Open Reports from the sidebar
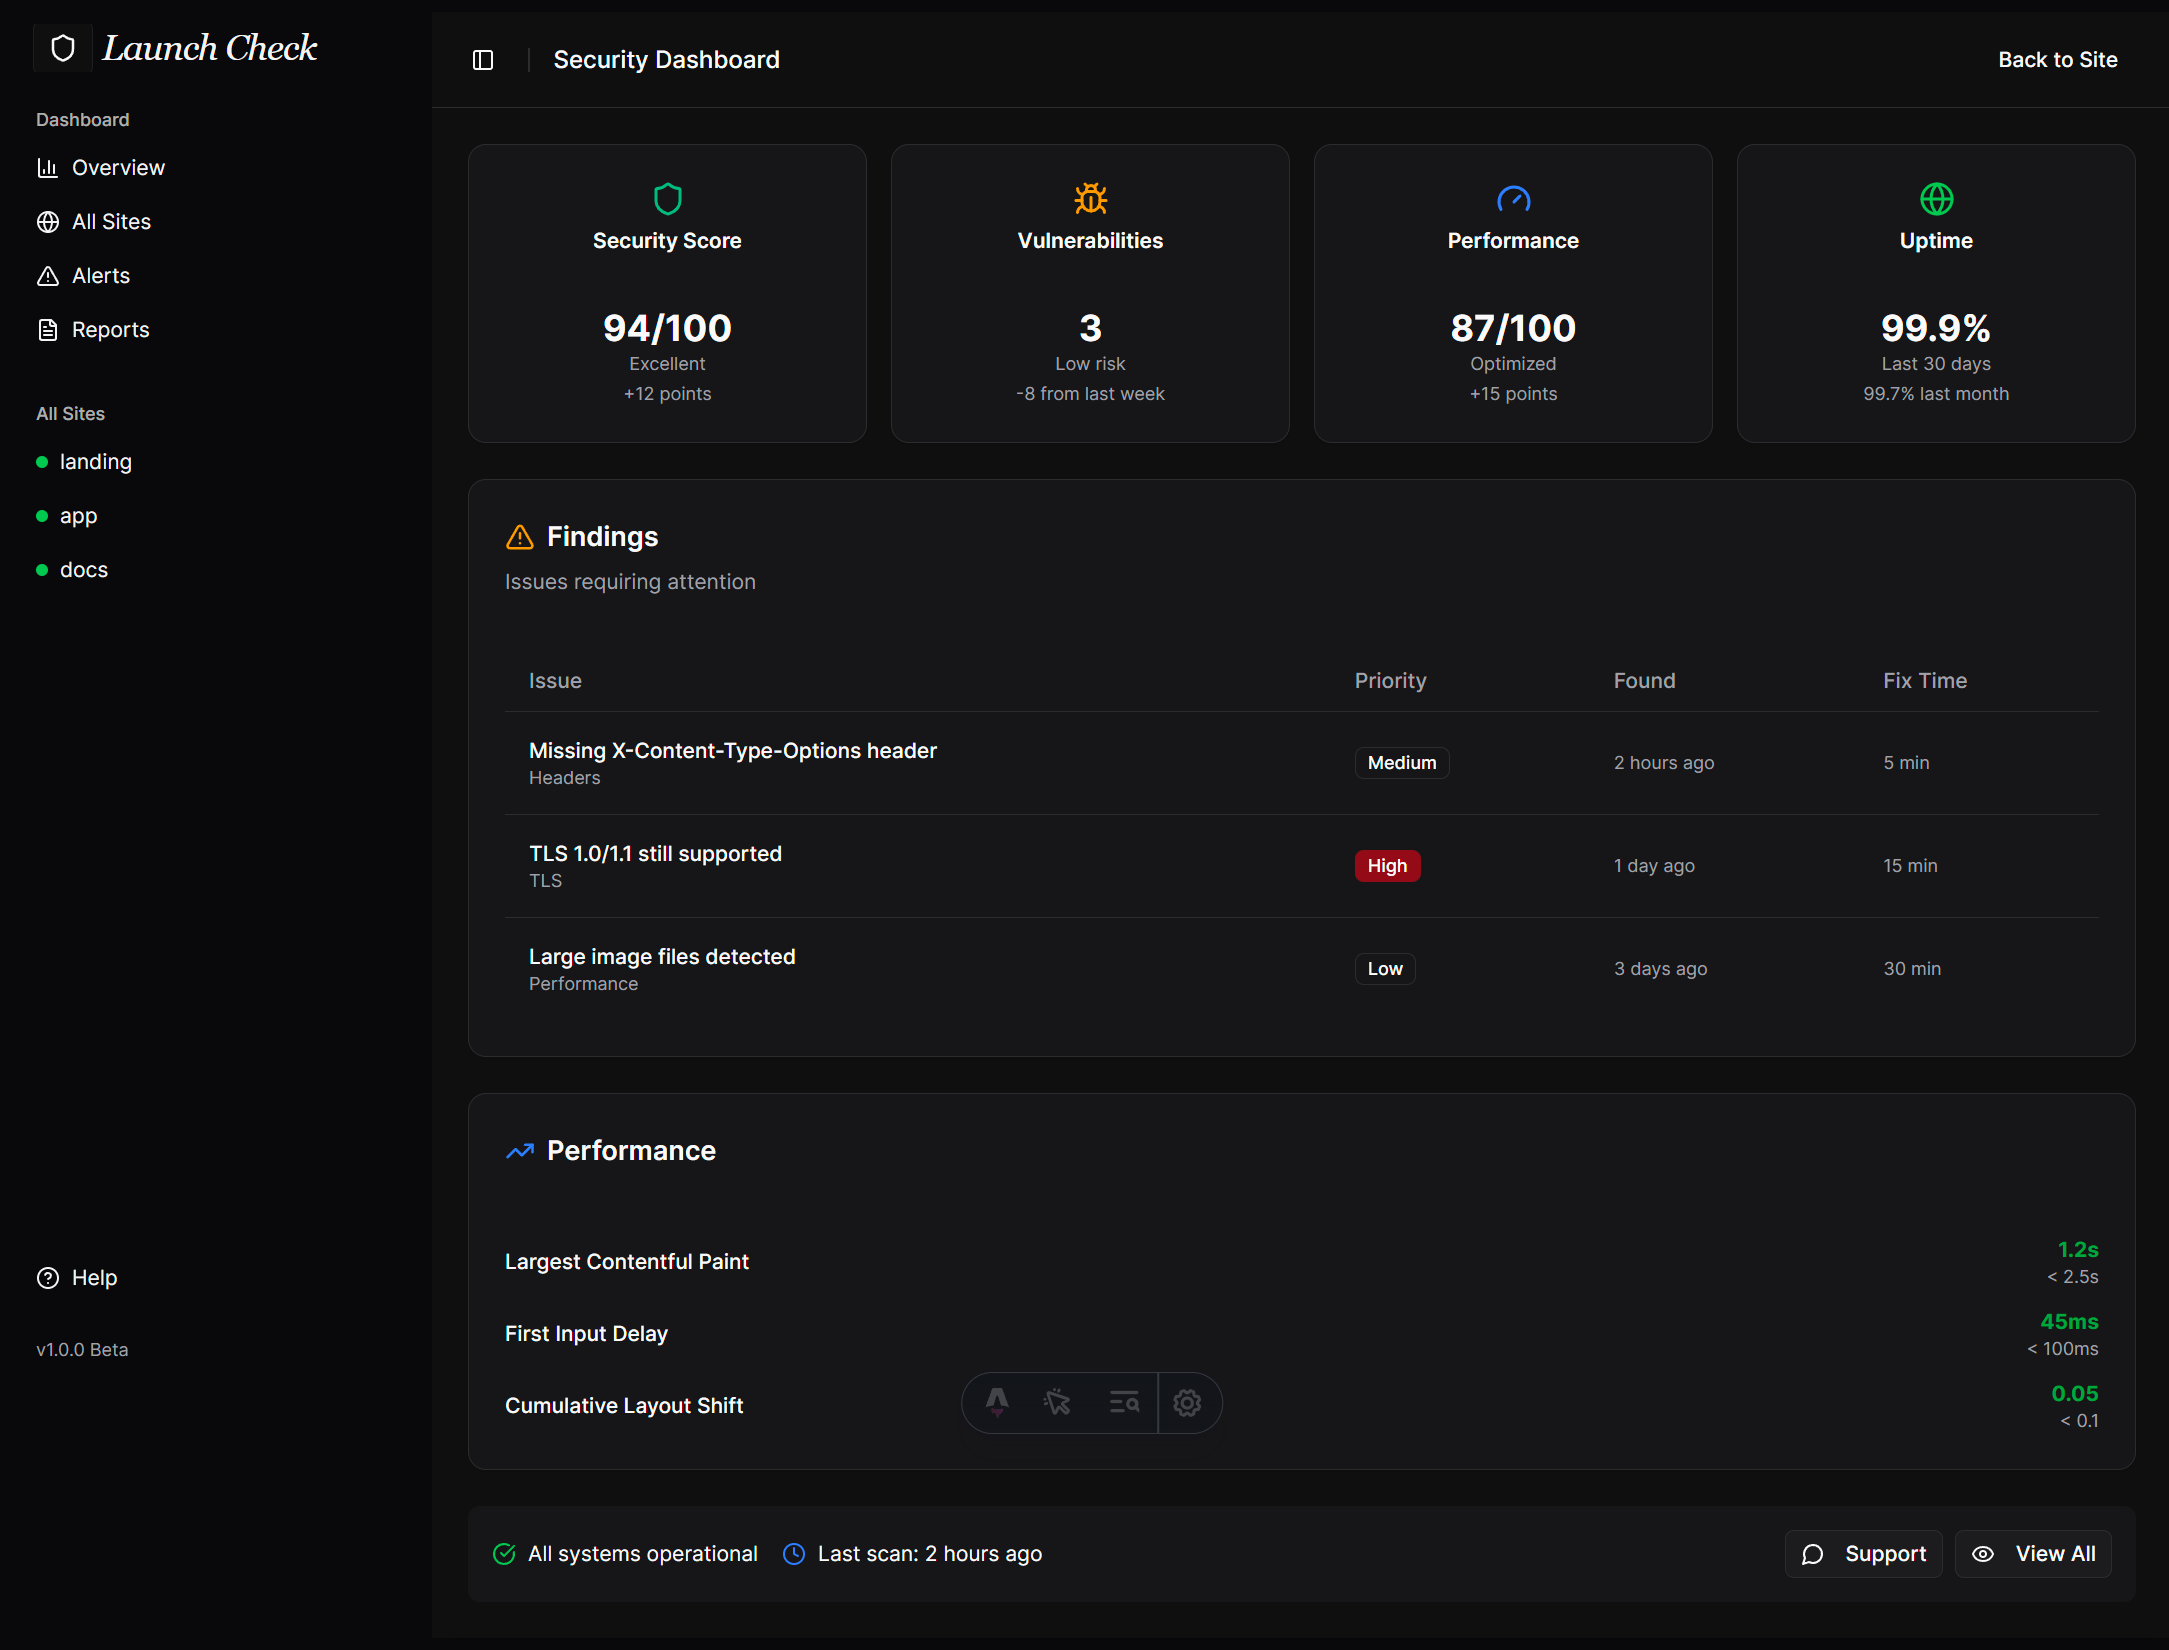Screen dimensions: 2169x1650 click(110, 329)
